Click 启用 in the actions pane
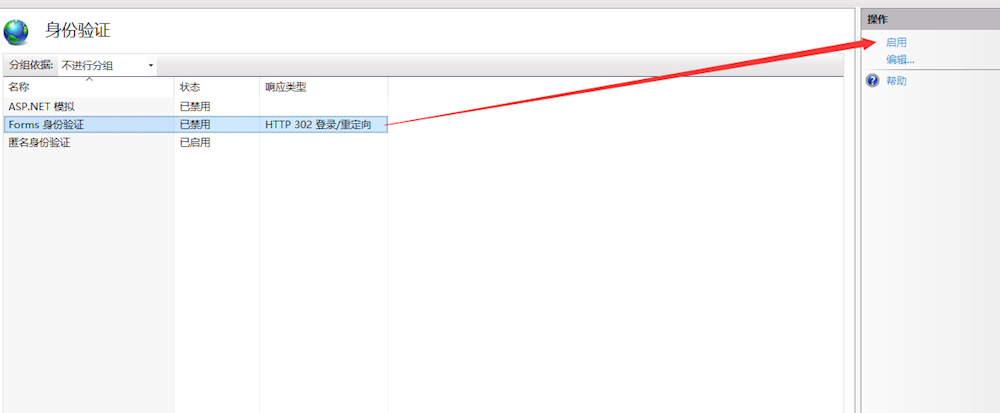 (896, 43)
